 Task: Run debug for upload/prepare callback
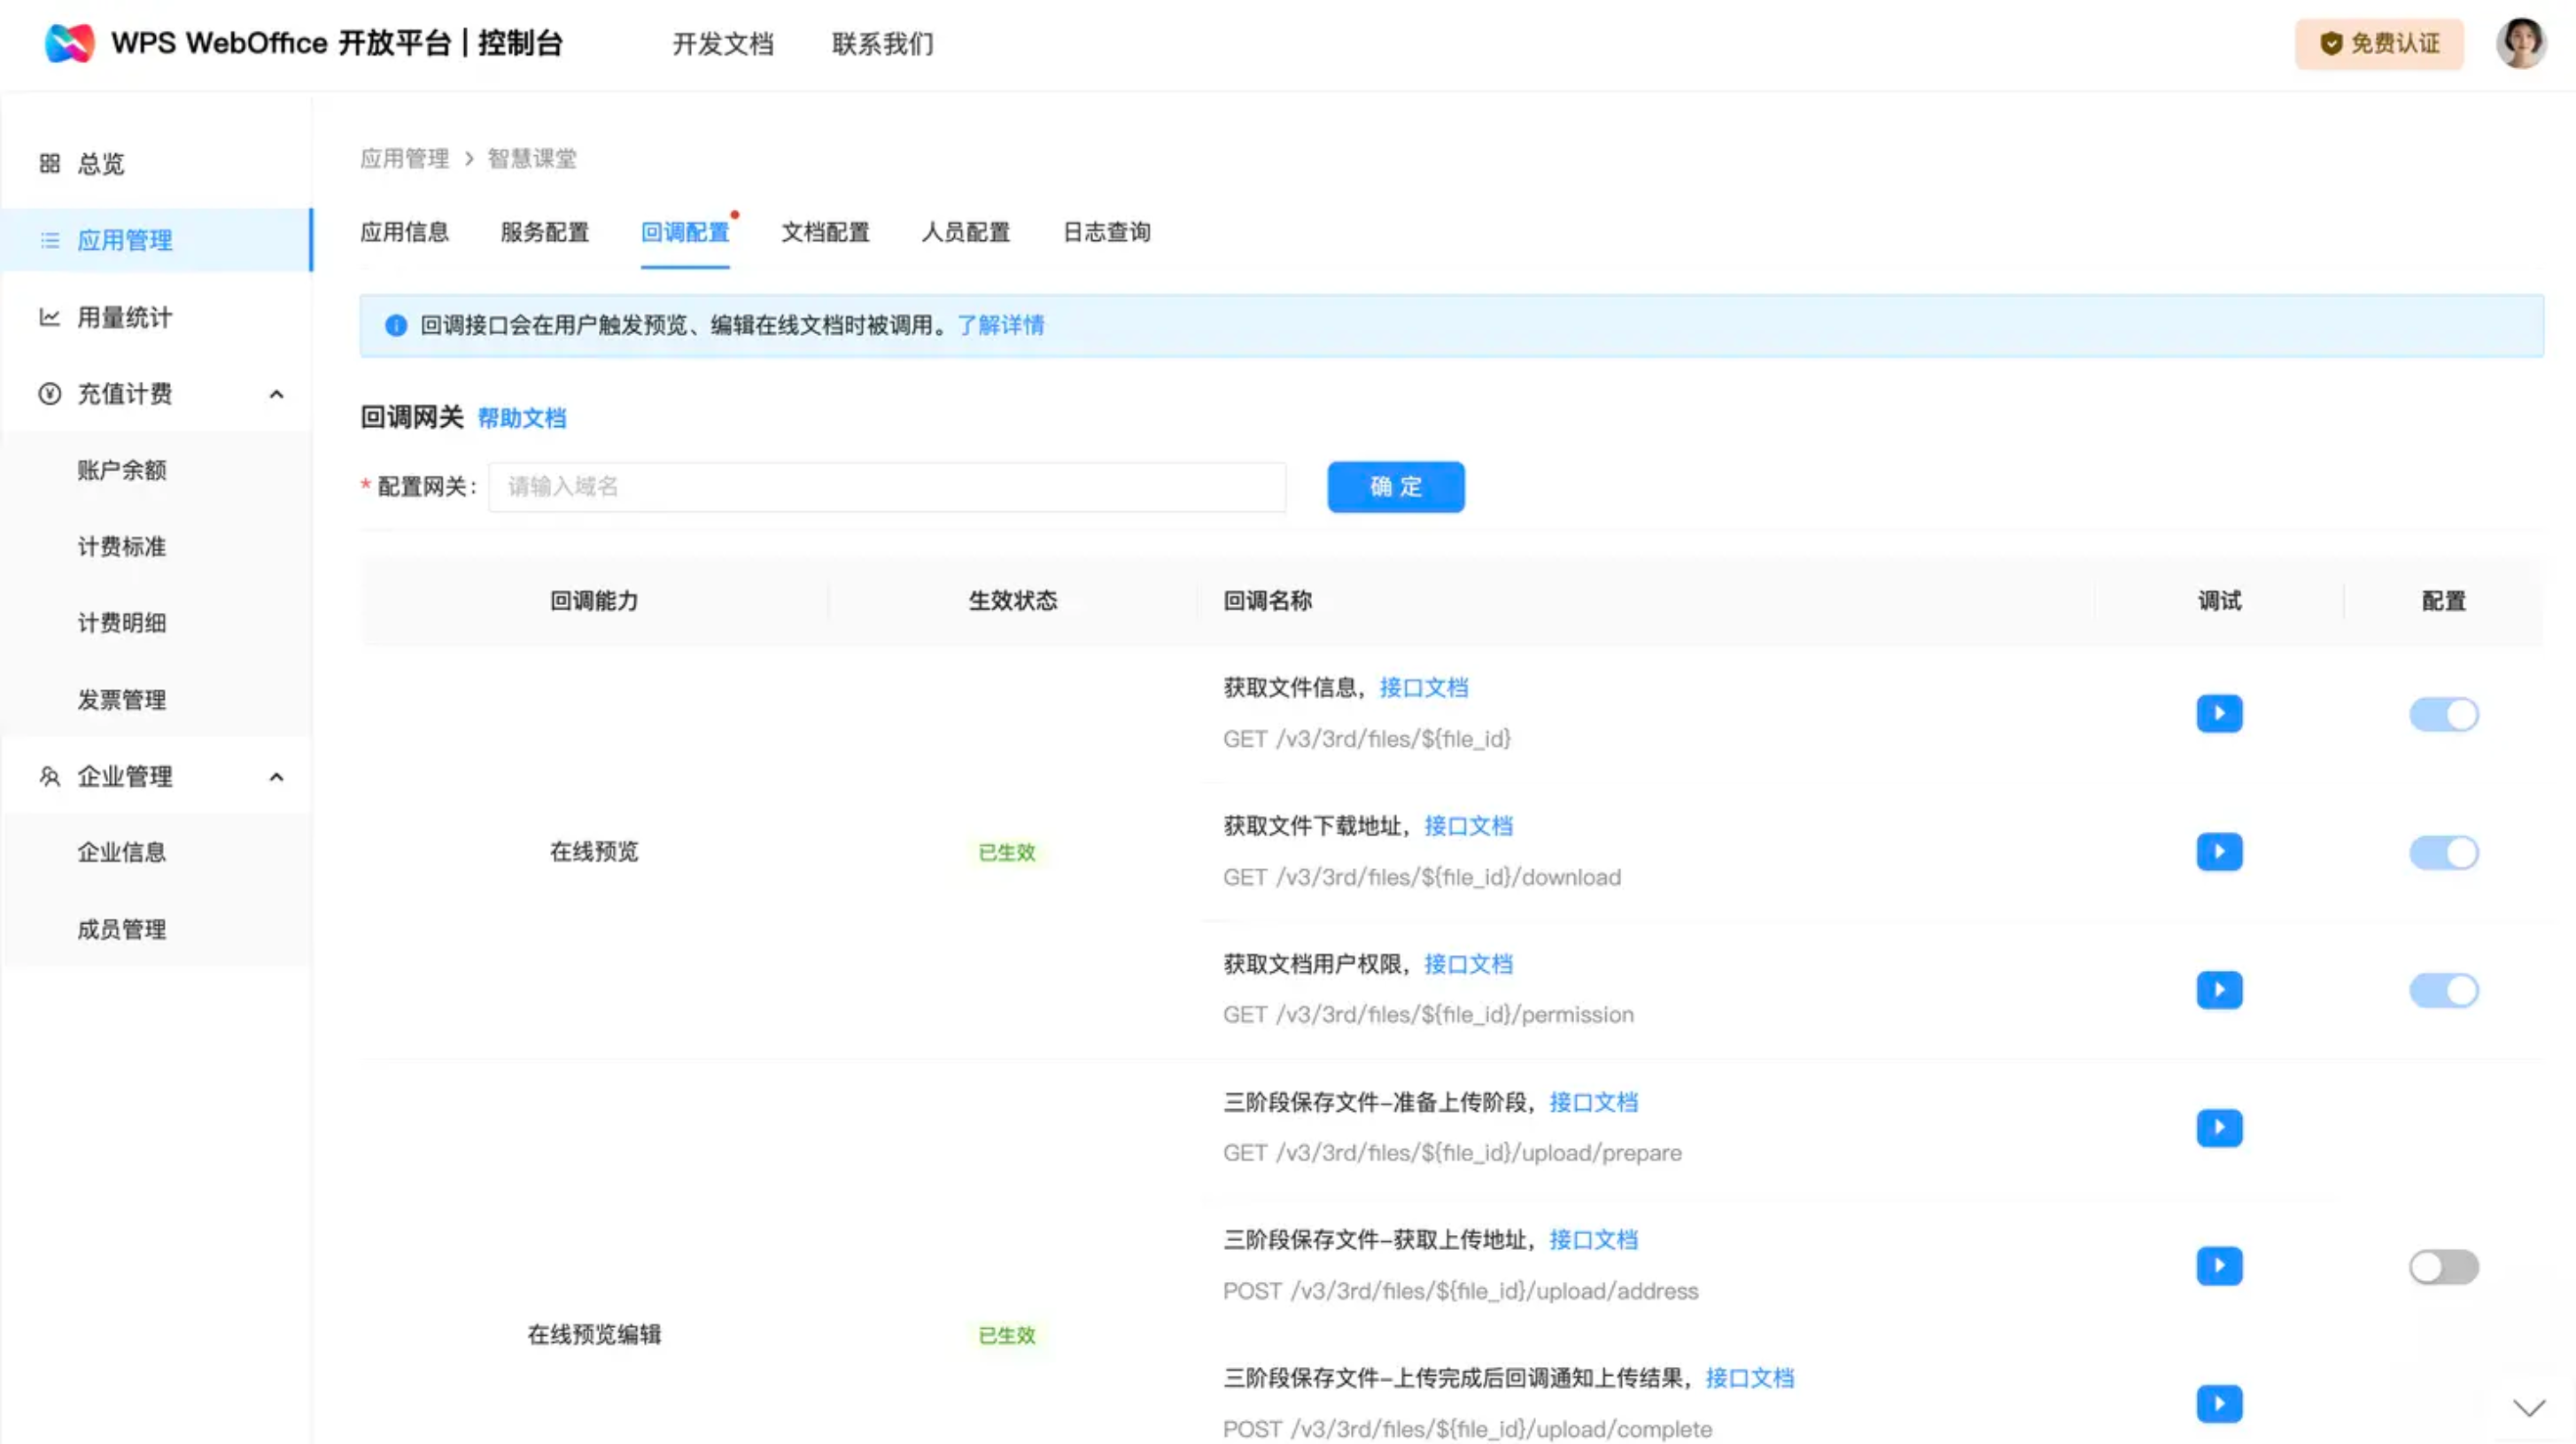pyautogui.click(x=2218, y=1128)
